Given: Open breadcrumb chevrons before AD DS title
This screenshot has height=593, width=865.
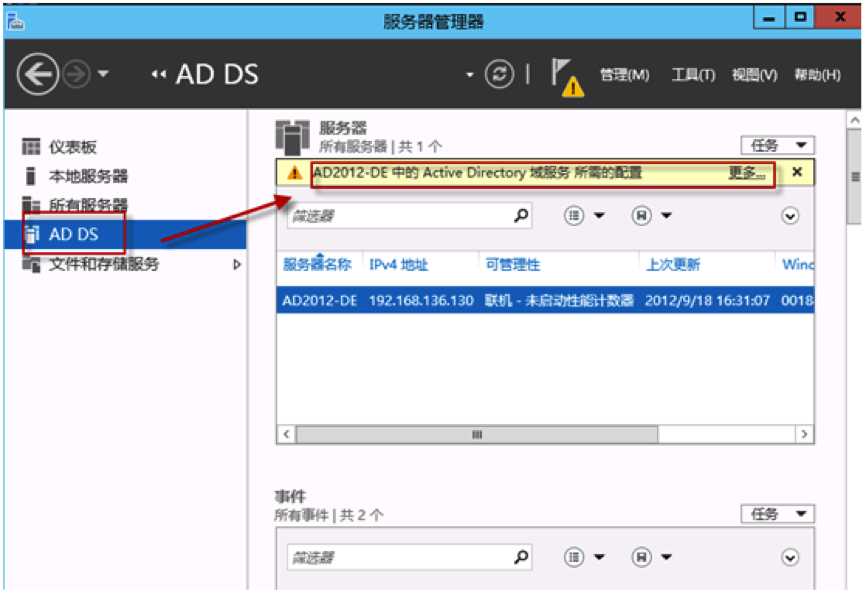Looking at the screenshot, I should tap(158, 74).
